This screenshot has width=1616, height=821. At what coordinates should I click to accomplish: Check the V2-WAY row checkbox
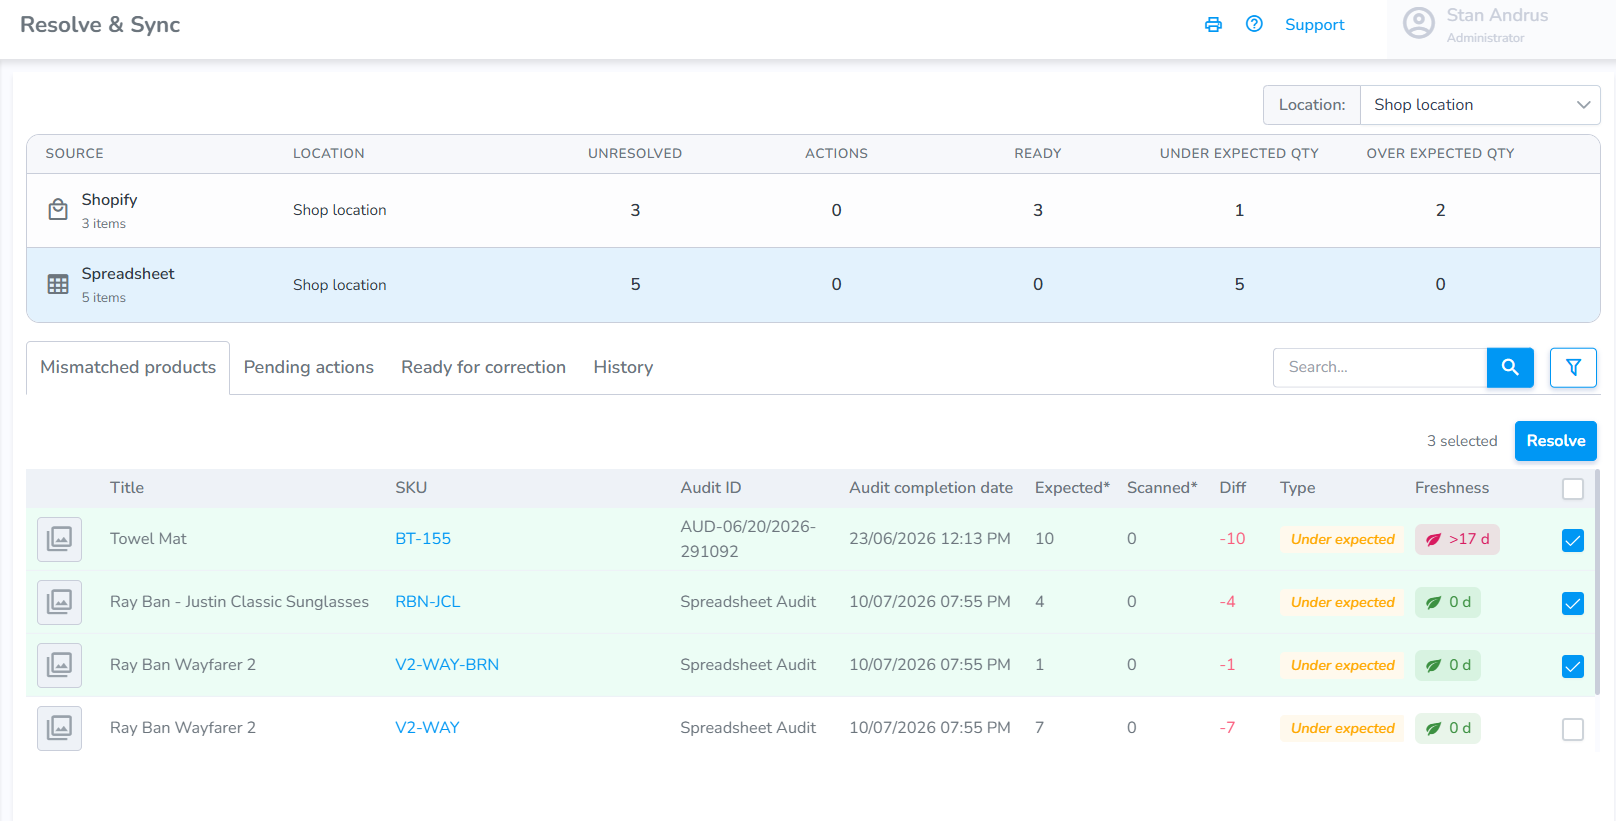[x=1573, y=729]
